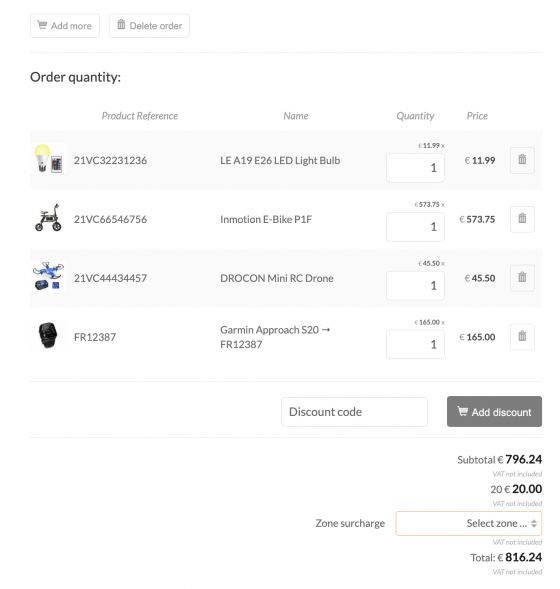Open the light bulb product thumbnail
Image resolution: width=560 pixels, height=589 pixels.
pyautogui.click(x=48, y=159)
